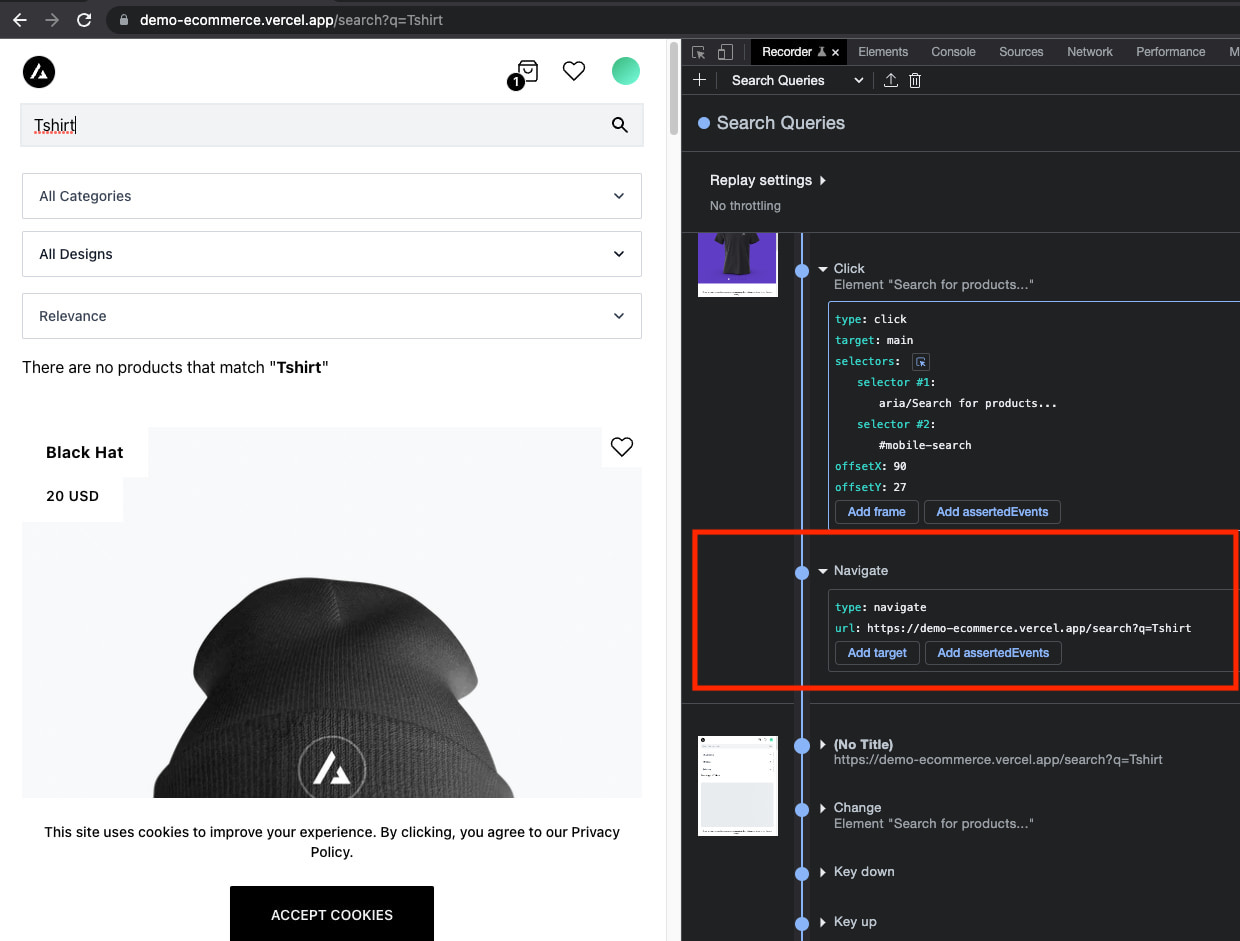The image size is (1240, 941).
Task: Click Add target on the Navigate step
Action: 876,653
